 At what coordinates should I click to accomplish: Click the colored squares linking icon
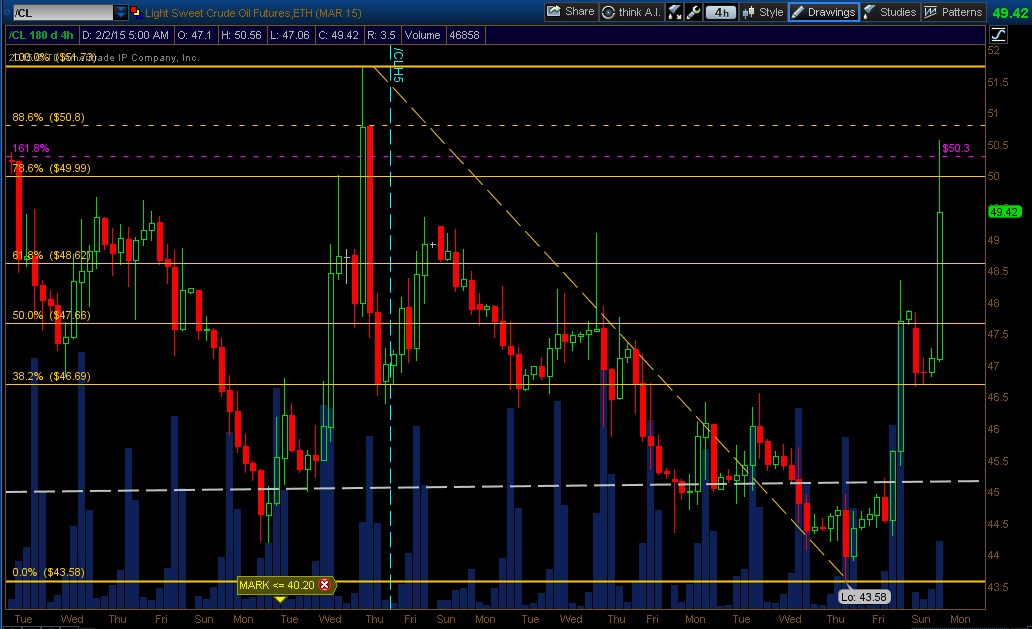[x=136, y=12]
